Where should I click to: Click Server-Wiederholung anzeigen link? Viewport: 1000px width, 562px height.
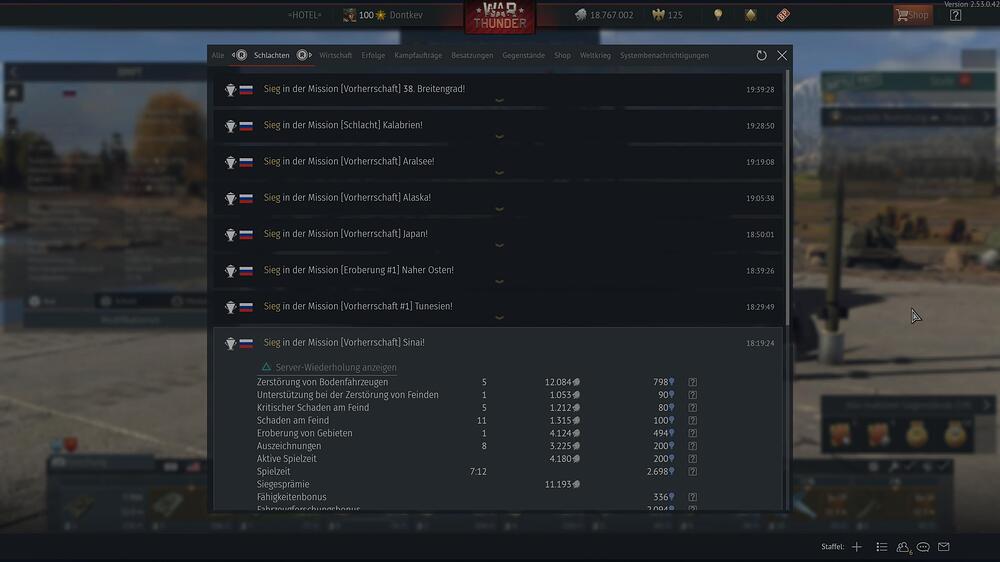(335, 367)
